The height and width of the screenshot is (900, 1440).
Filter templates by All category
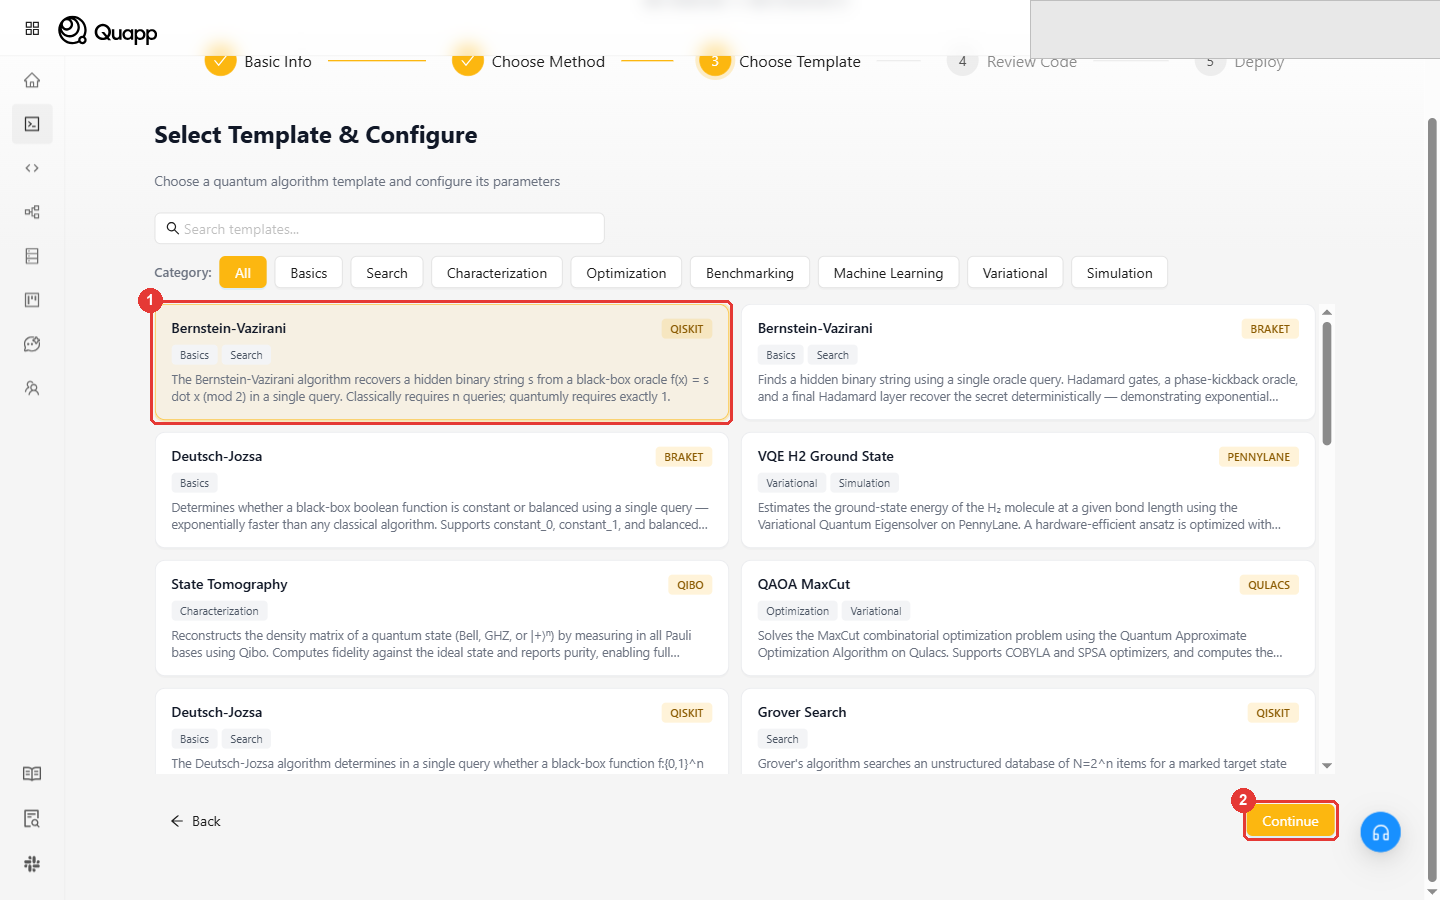coord(243,273)
